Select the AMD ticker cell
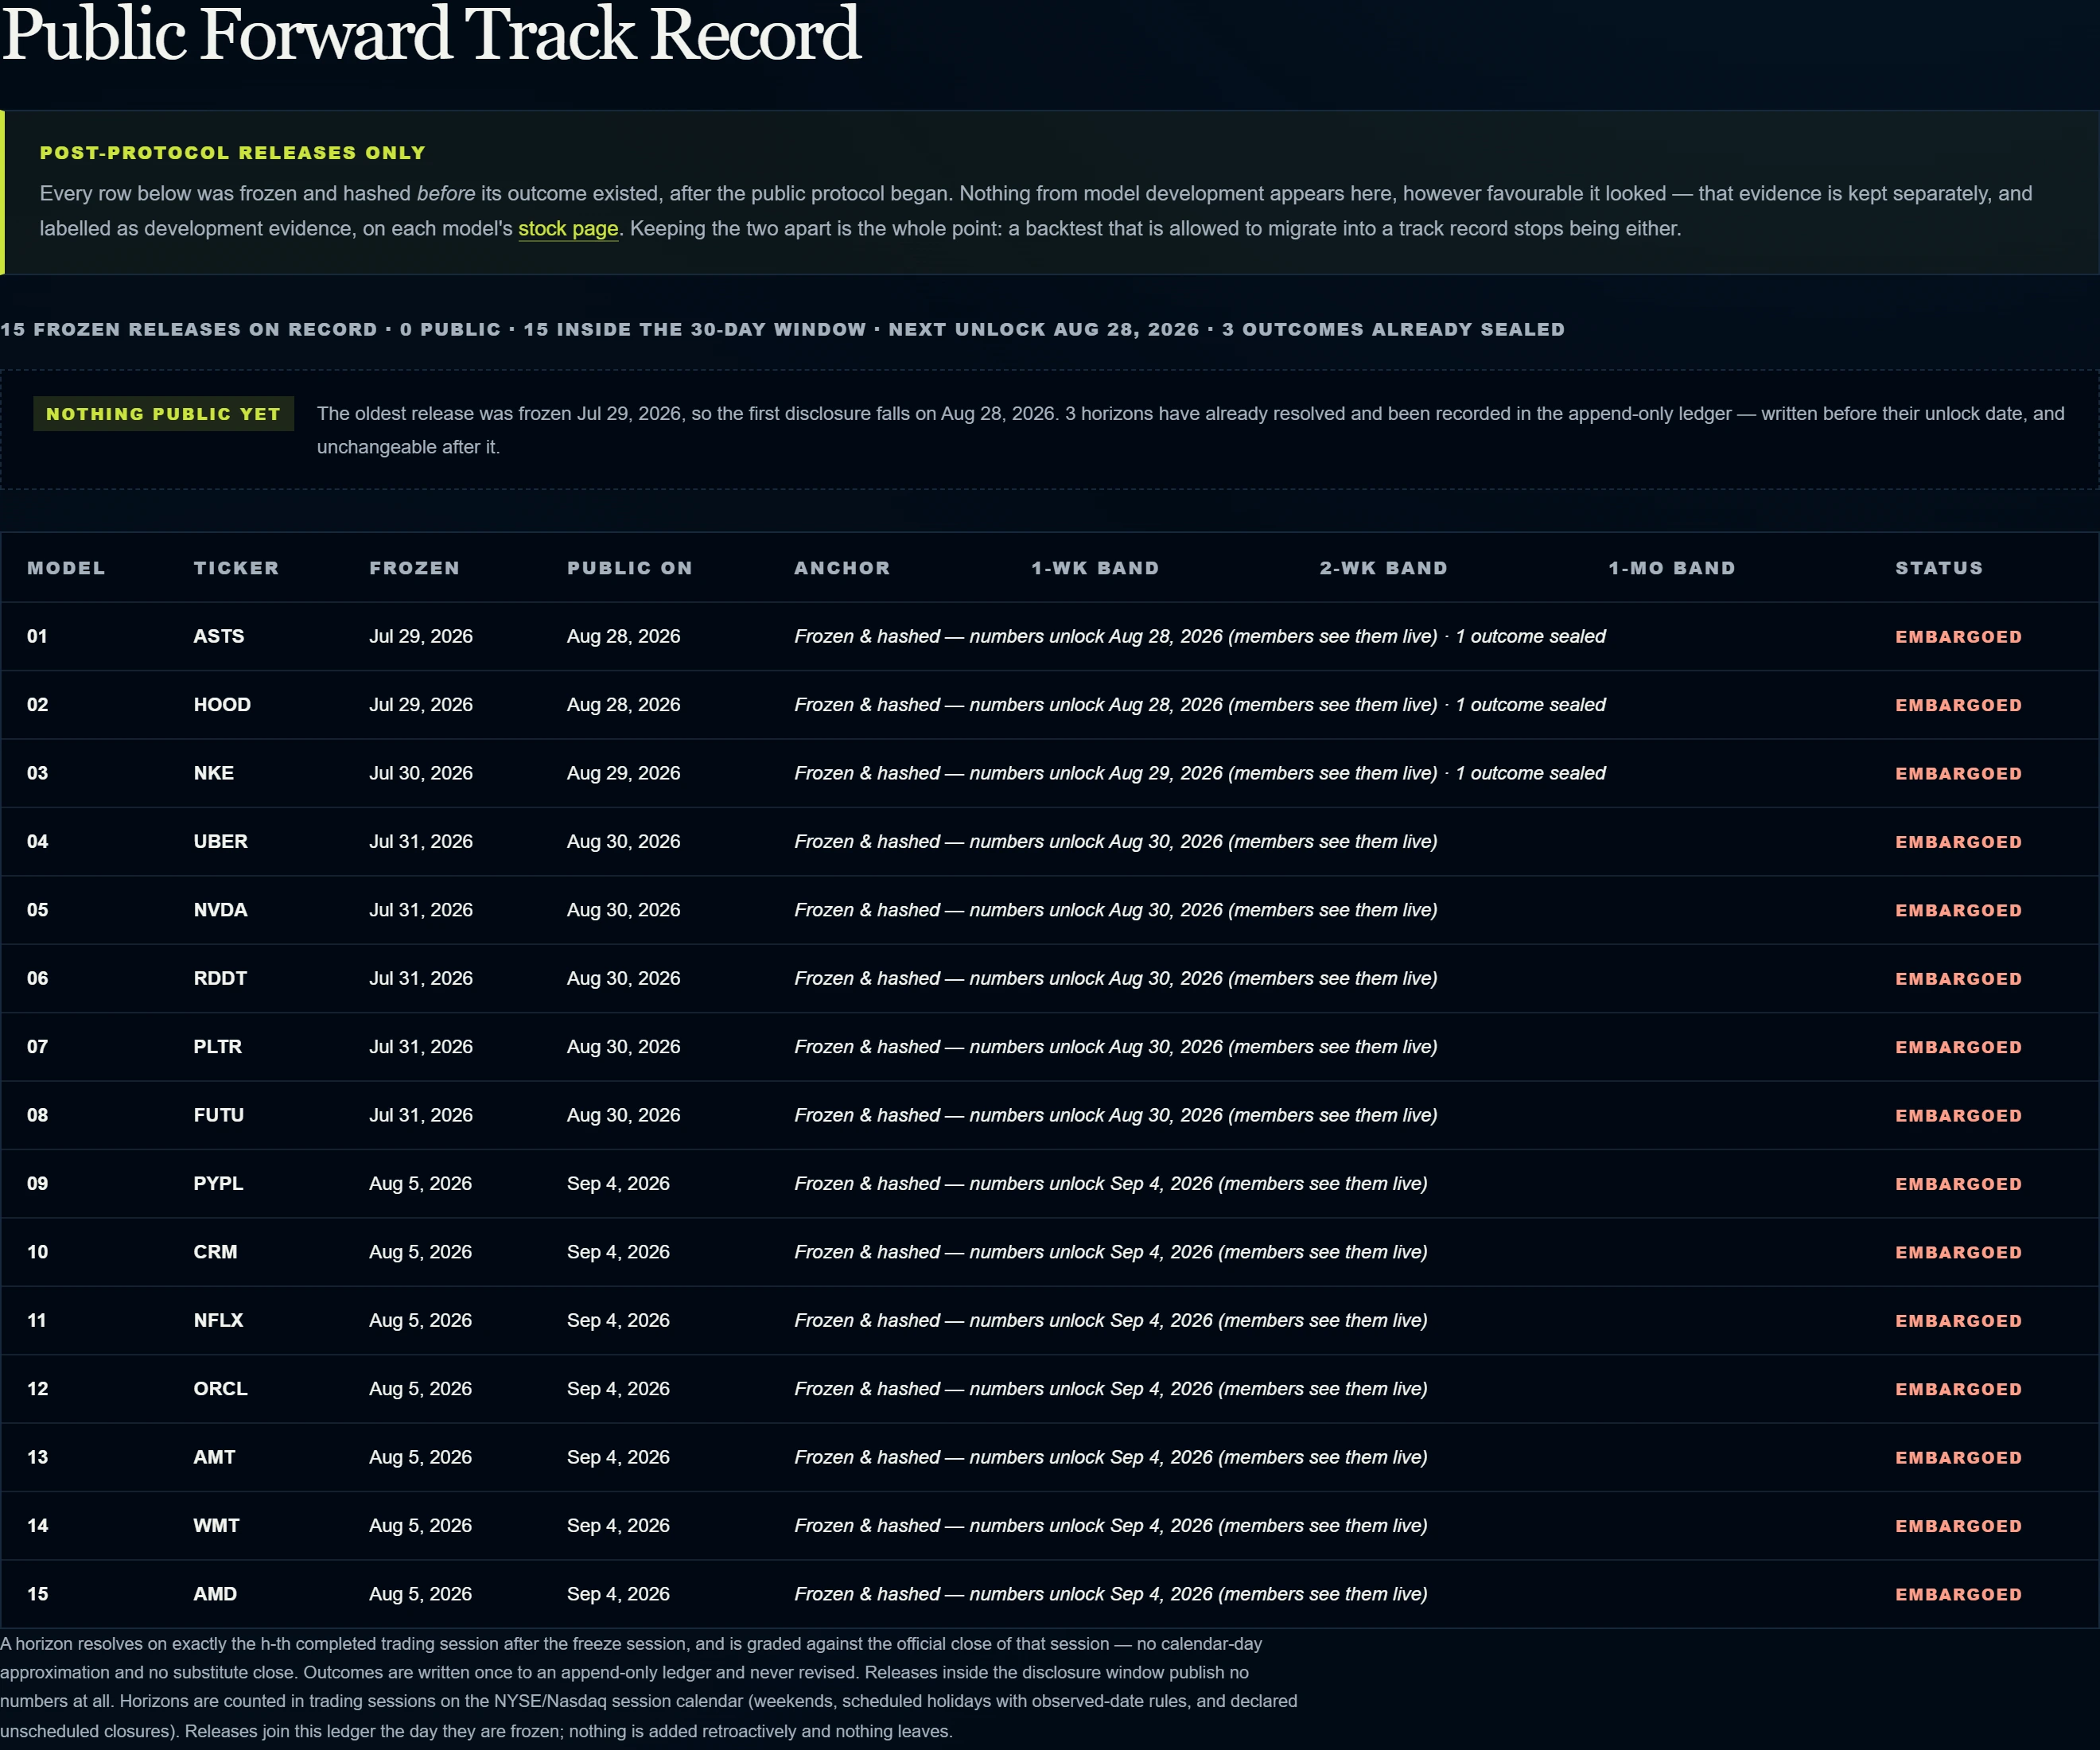Screen dimensions: 2100x1750 pyautogui.click(x=215, y=1594)
